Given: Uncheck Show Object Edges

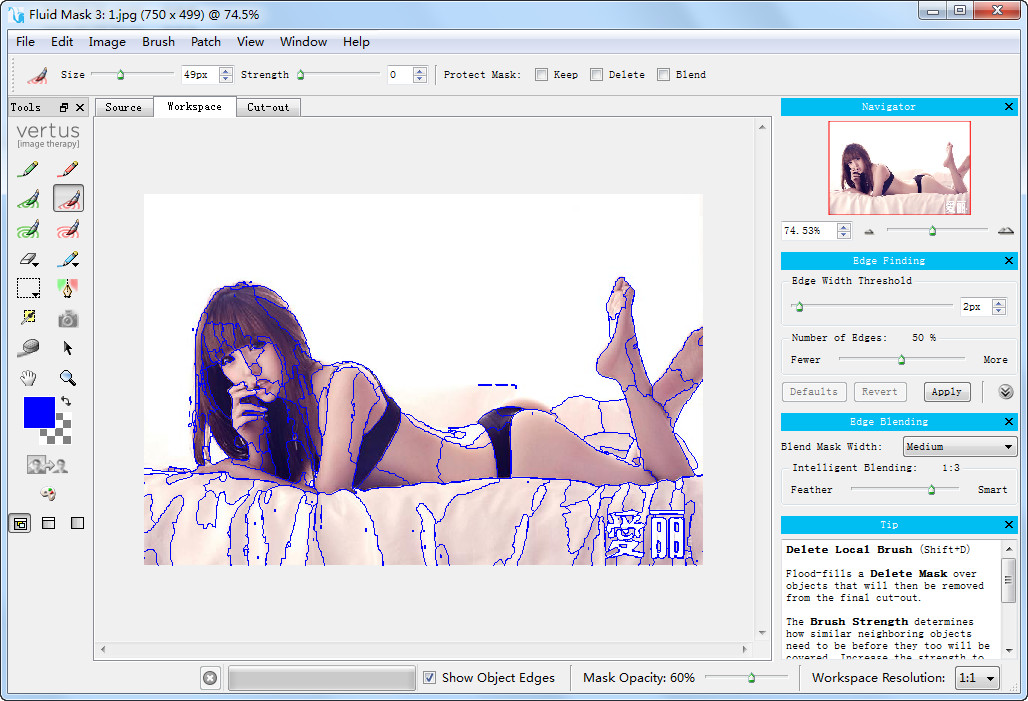Looking at the screenshot, I should click(429, 678).
